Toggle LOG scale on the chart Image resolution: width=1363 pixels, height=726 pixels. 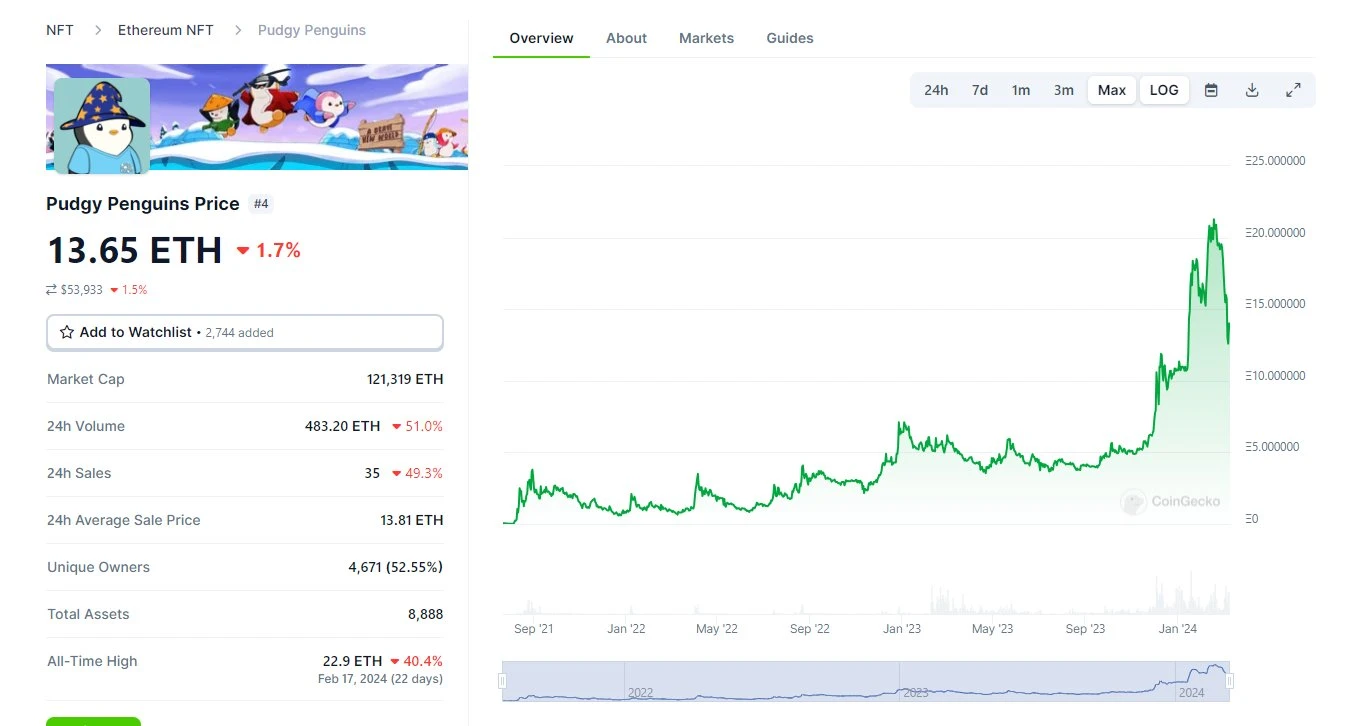click(1164, 90)
